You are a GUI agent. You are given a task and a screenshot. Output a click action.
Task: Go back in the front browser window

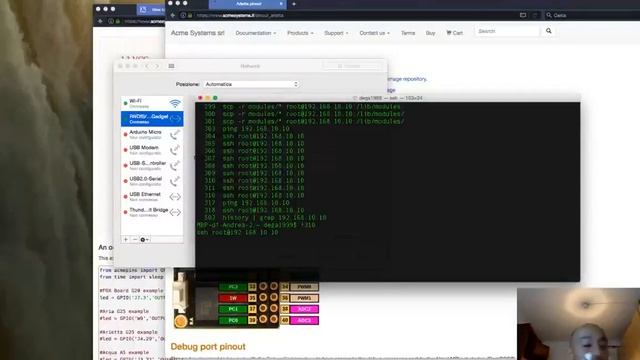pyautogui.click(x=173, y=16)
